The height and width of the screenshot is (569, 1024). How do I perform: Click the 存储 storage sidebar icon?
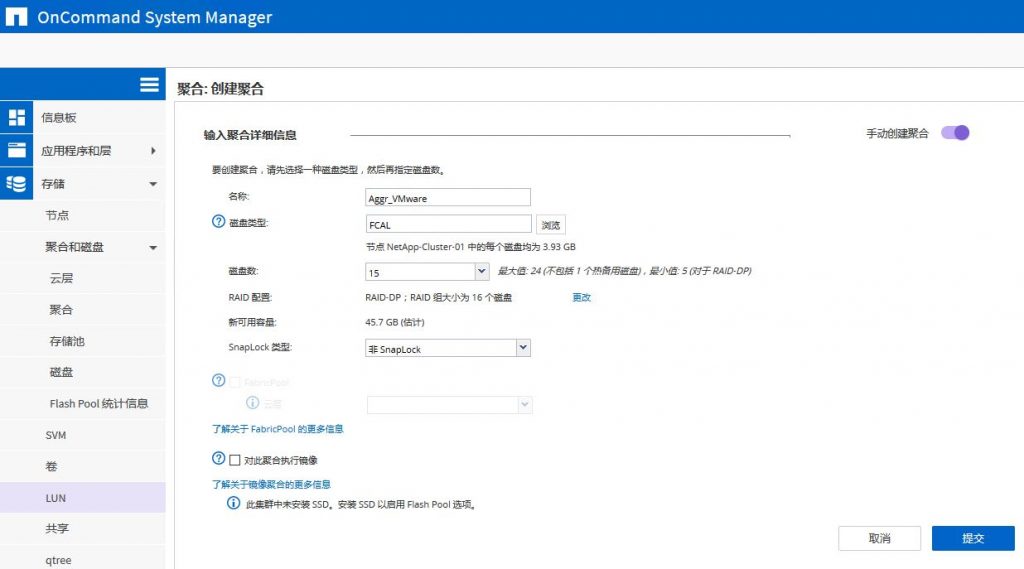[16, 184]
